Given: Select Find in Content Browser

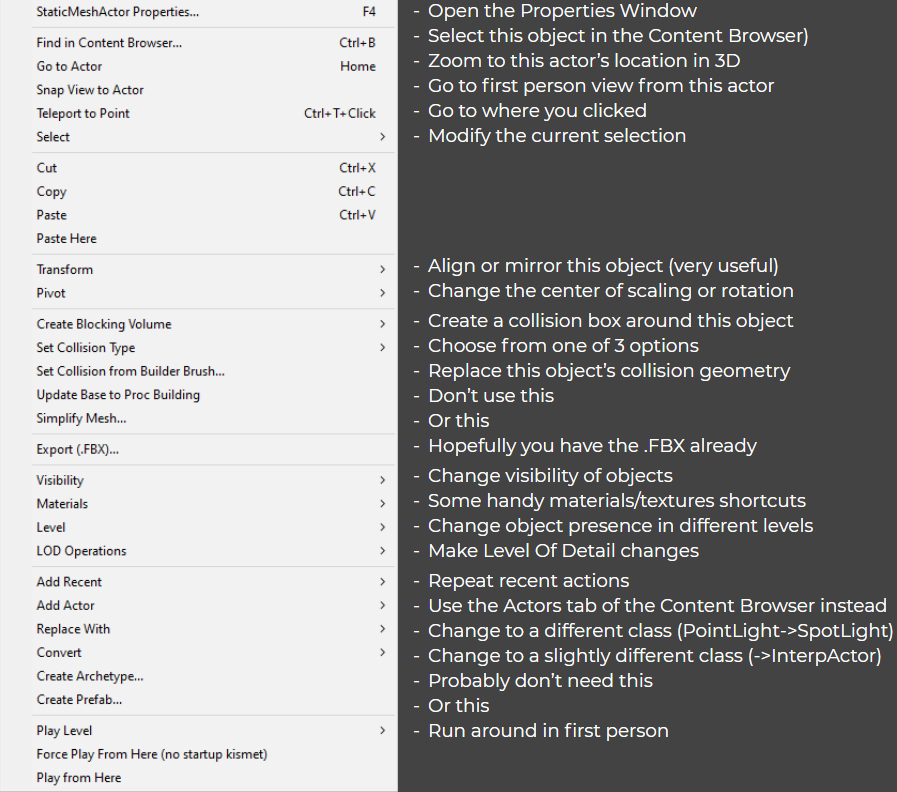Looking at the screenshot, I should pos(108,43).
